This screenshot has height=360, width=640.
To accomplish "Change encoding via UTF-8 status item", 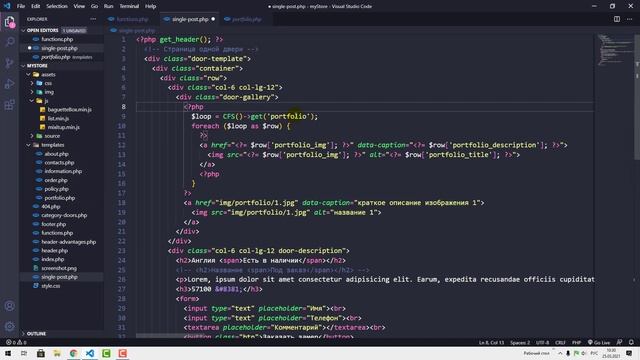I will point(542,342).
